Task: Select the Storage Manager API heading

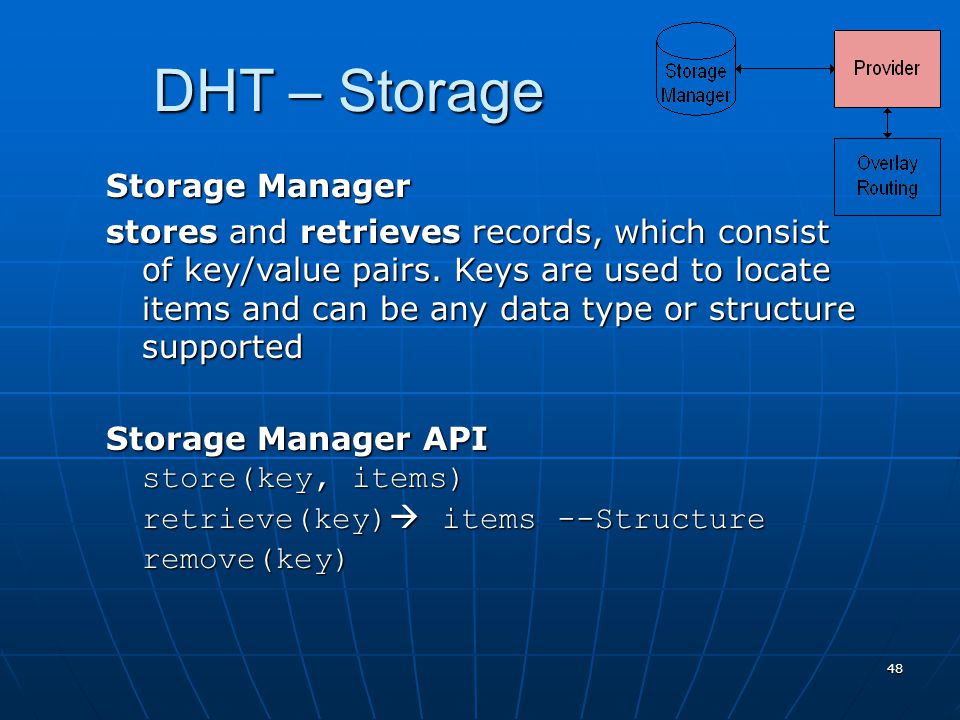Action: 296,438
